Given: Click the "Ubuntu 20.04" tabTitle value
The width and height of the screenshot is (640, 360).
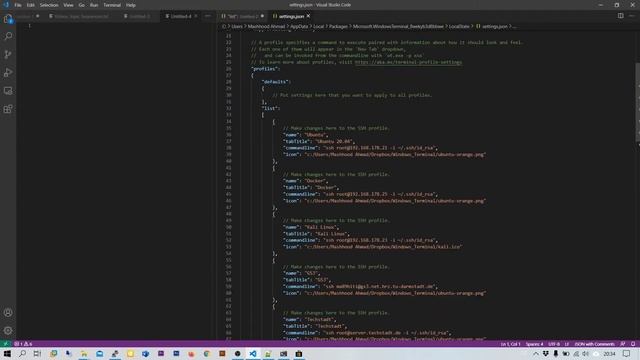Looking at the screenshot, I should [x=333, y=142].
